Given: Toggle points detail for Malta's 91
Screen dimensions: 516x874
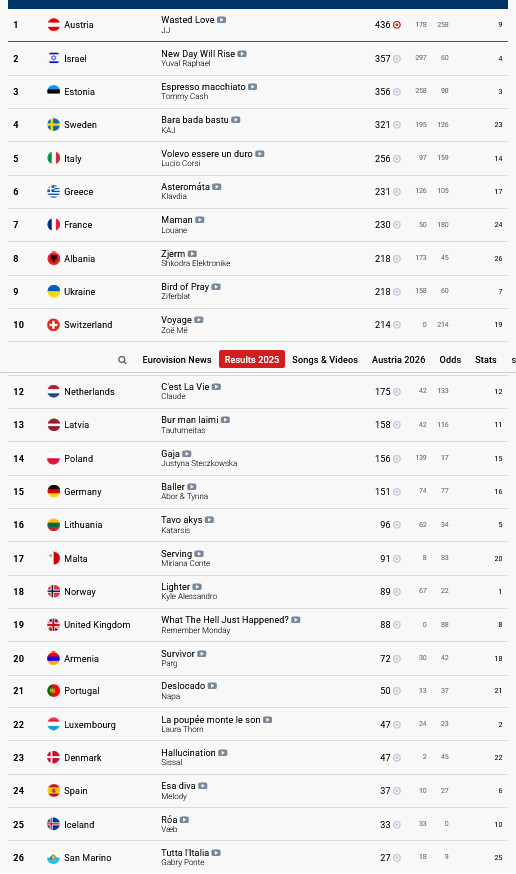Looking at the screenshot, I should click(x=397, y=559).
